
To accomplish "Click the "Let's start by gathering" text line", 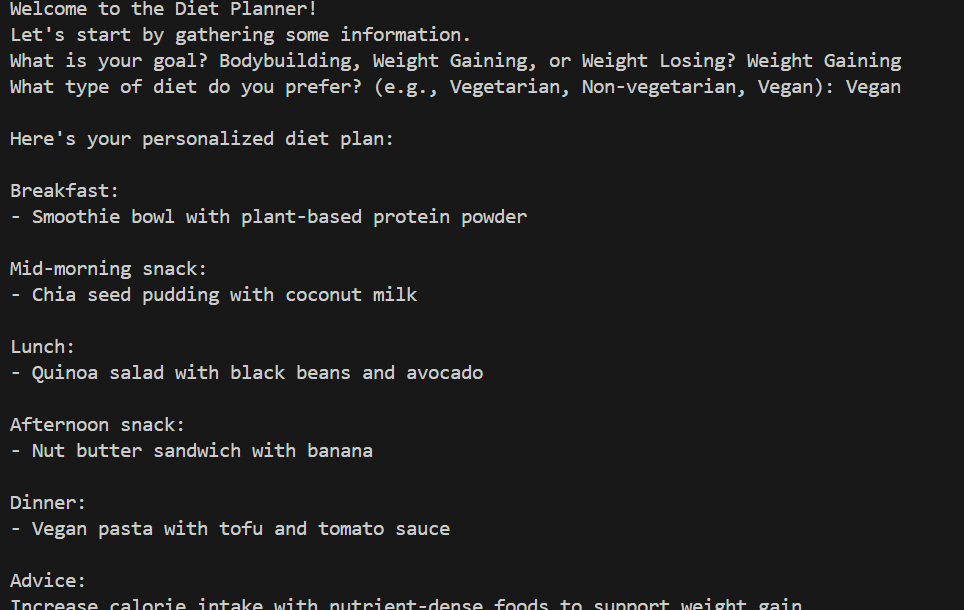I will tap(240, 35).
